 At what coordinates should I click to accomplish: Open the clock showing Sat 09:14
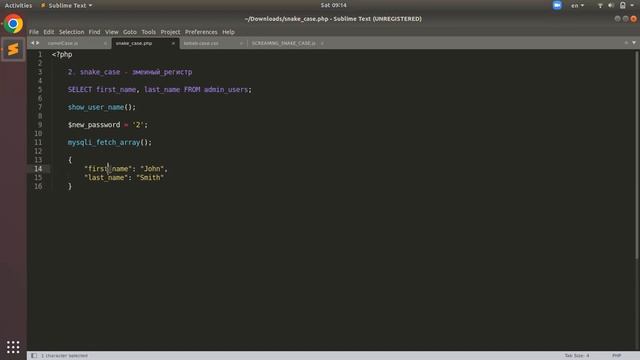point(333,5)
